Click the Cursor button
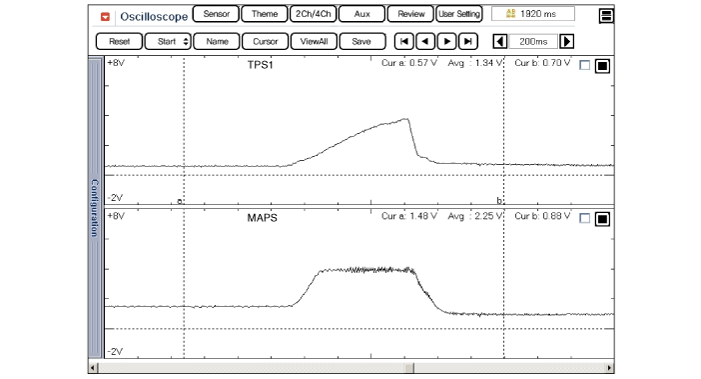Viewport: 701px width, 379px height. coord(265,42)
